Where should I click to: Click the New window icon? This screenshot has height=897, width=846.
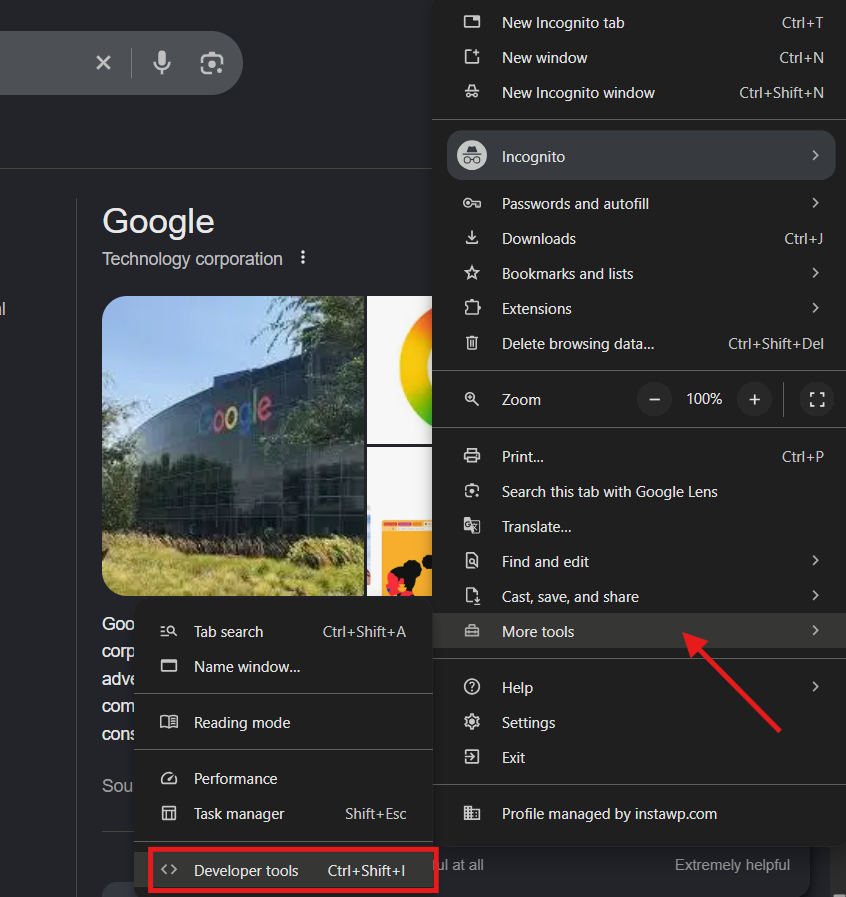472,57
